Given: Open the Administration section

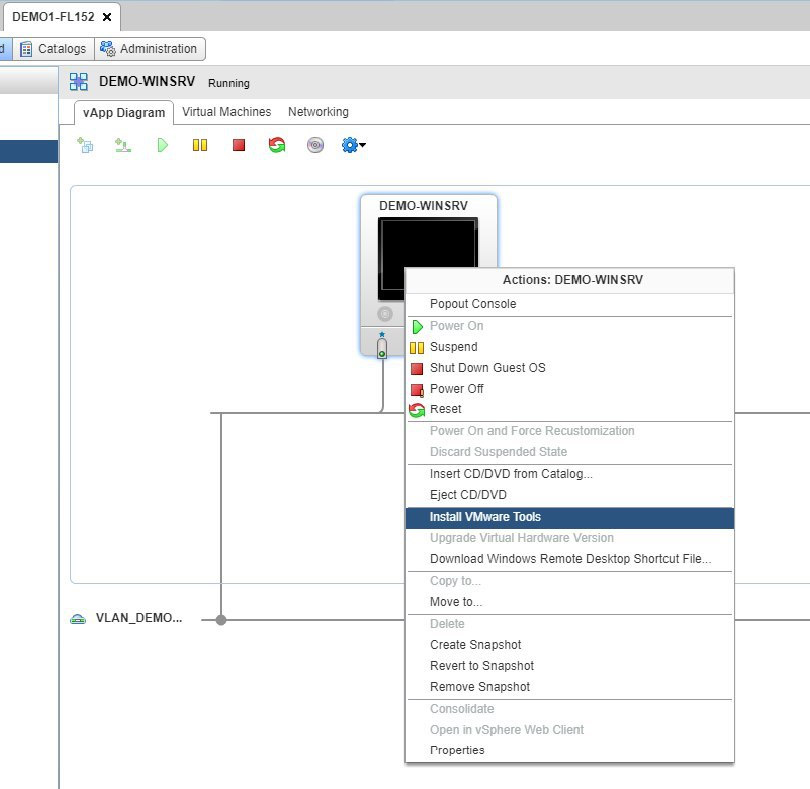Looking at the screenshot, I should pos(150,49).
